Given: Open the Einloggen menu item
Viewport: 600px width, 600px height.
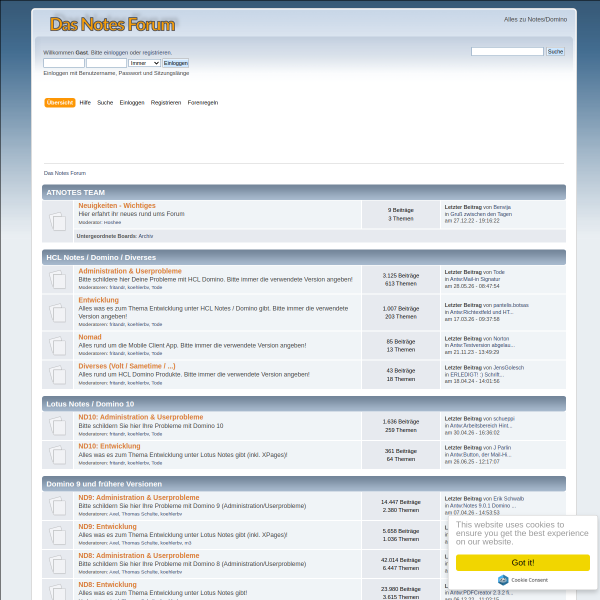Looking at the screenshot, I should tap(132, 103).
